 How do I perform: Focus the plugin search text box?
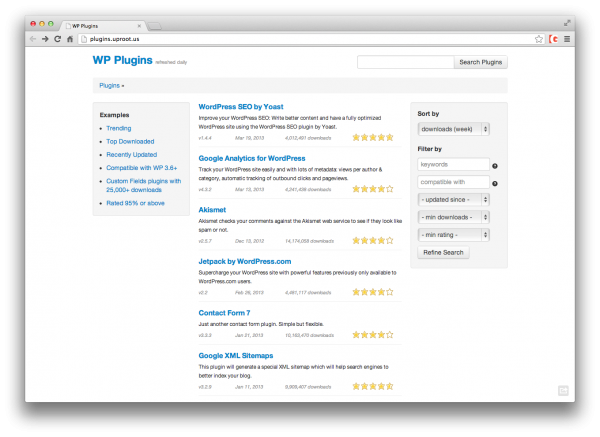406,62
